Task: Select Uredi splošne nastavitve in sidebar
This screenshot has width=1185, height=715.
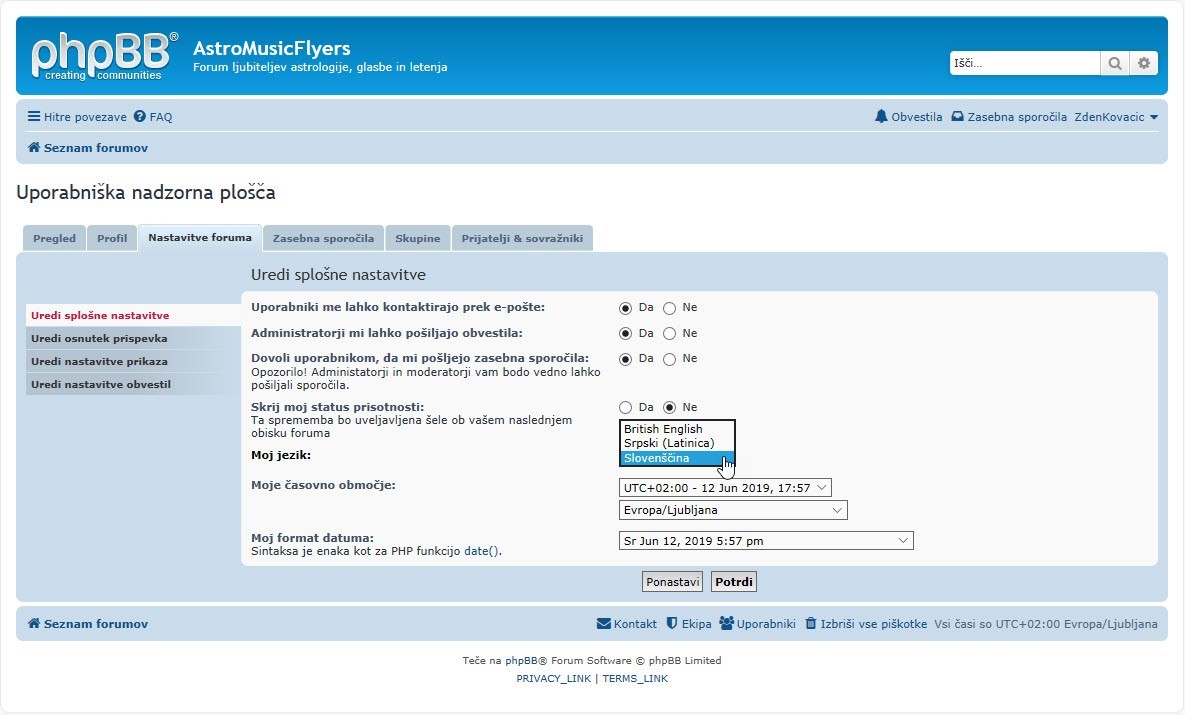Action: (x=133, y=315)
